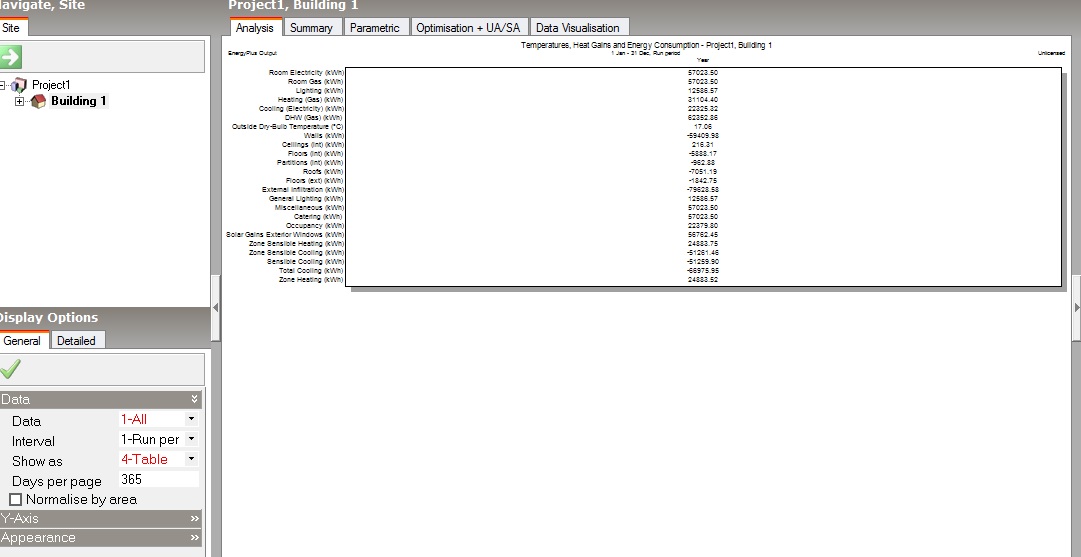This screenshot has width=1081, height=557.
Task: Expand the Y-Axis options section
Action: [x=195, y=518]
